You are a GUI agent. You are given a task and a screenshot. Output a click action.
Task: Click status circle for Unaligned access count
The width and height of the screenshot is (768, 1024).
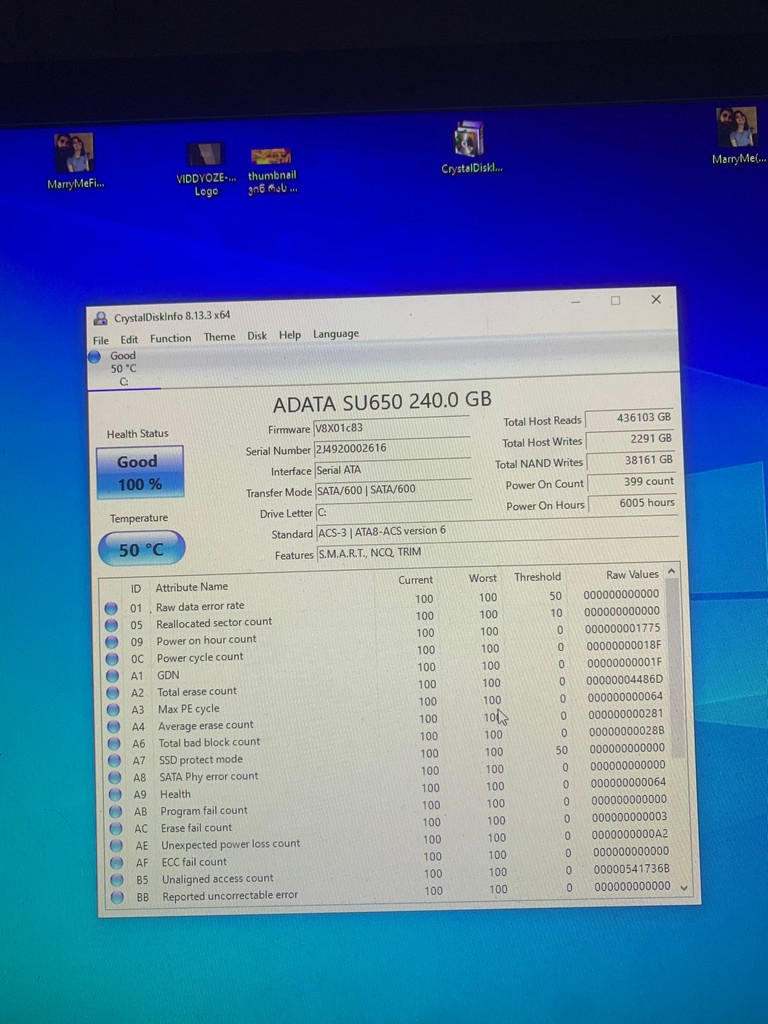point(117,880)
